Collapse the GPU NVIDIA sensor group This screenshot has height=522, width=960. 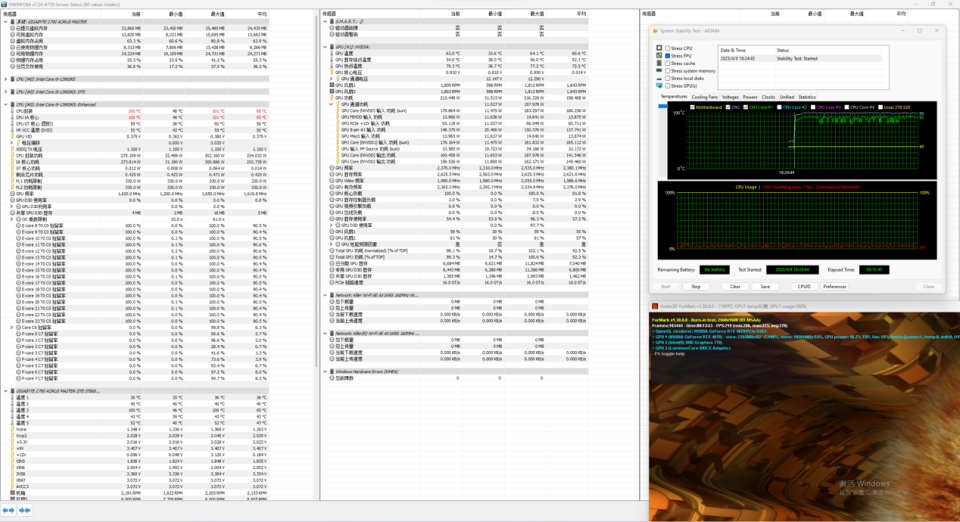click(327, 46)
